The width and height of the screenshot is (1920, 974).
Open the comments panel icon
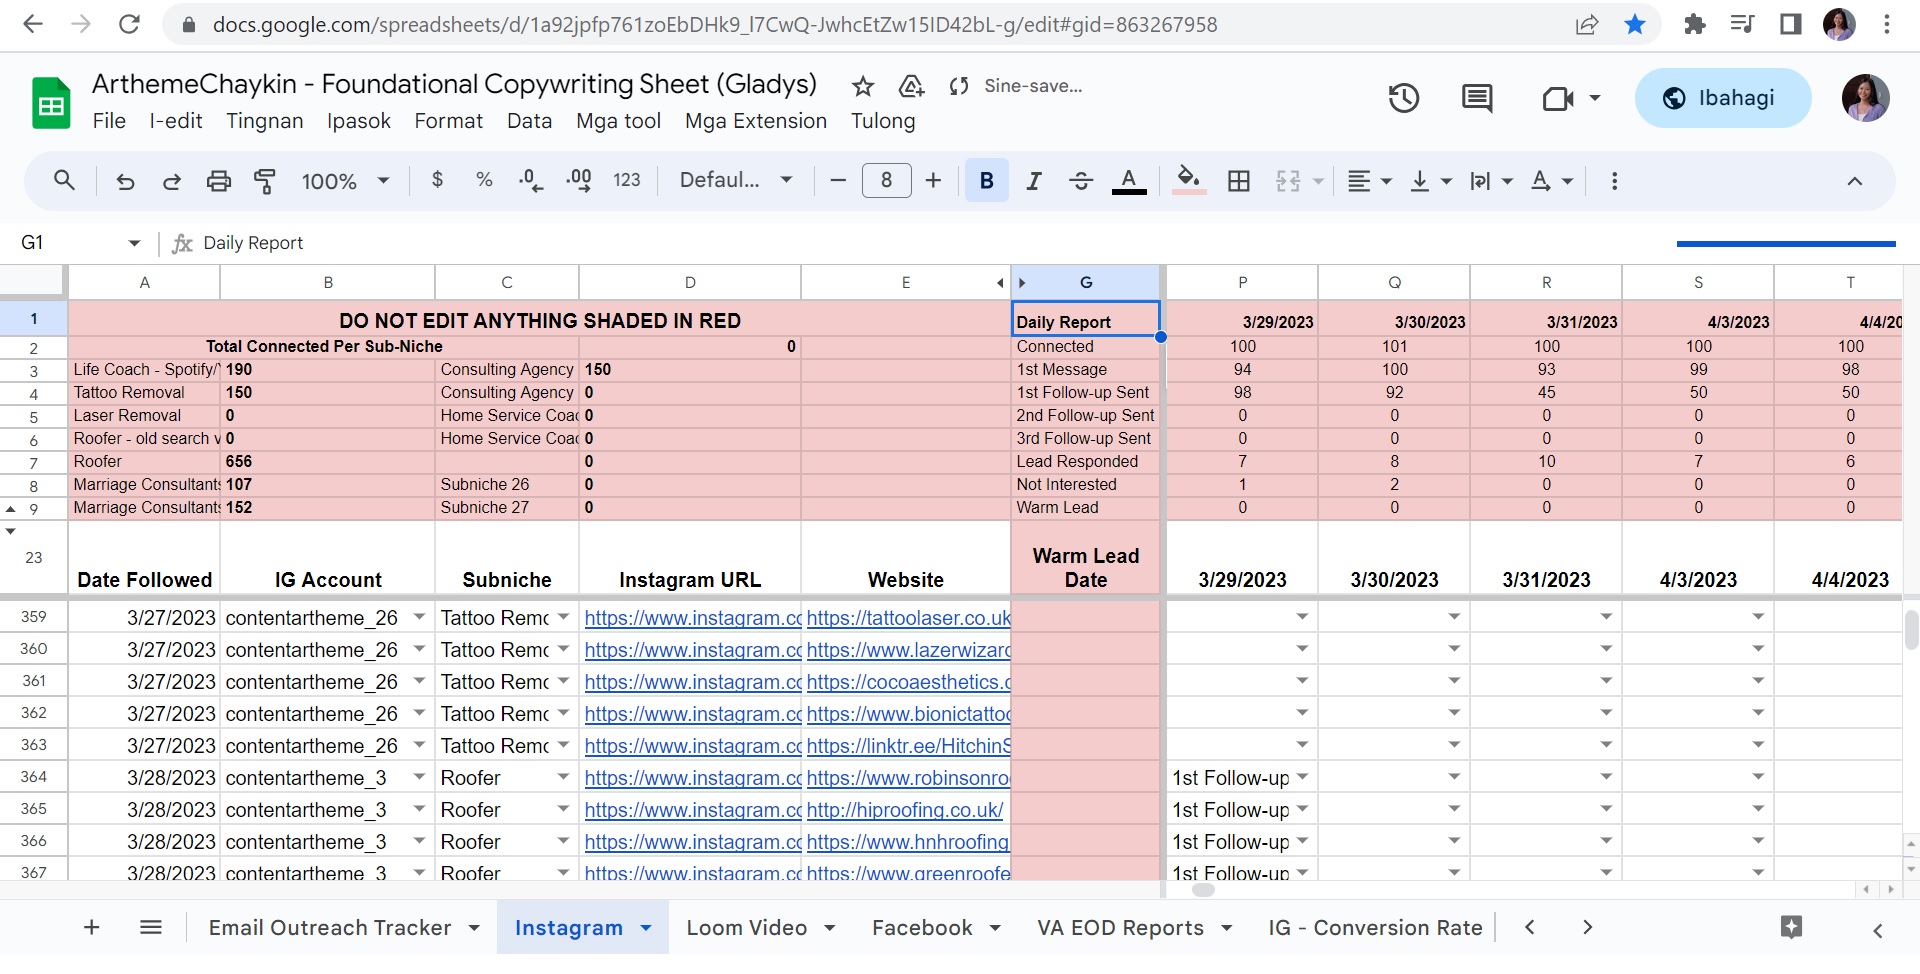[x=1476, y=98]
